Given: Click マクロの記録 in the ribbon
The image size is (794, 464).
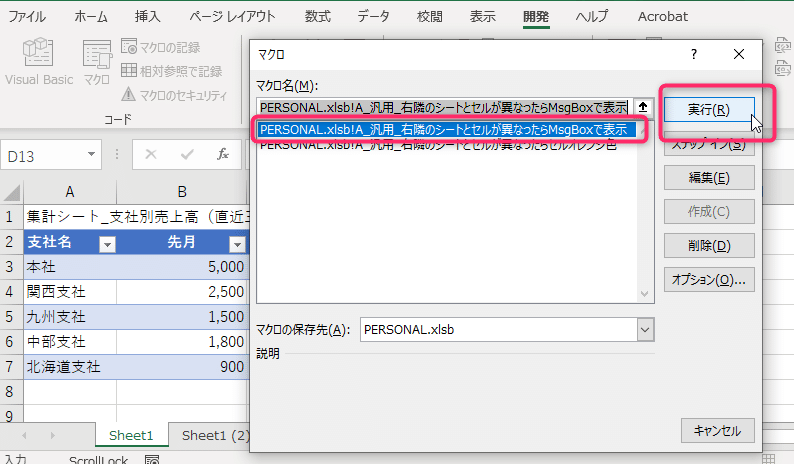Looking at the screenshot, I should (x=161, y=47).
